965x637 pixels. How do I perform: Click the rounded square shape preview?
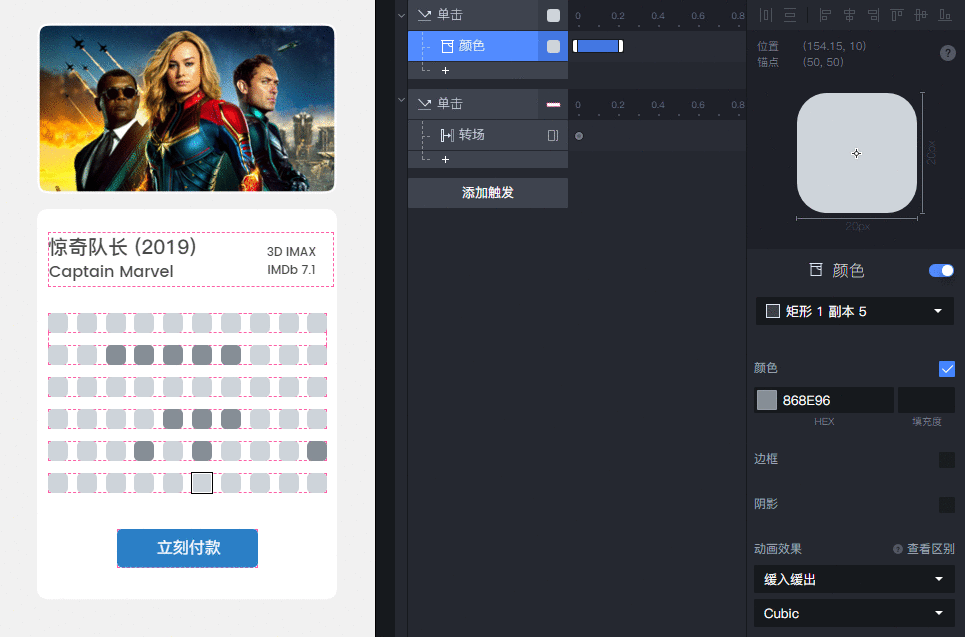[857, 153]
